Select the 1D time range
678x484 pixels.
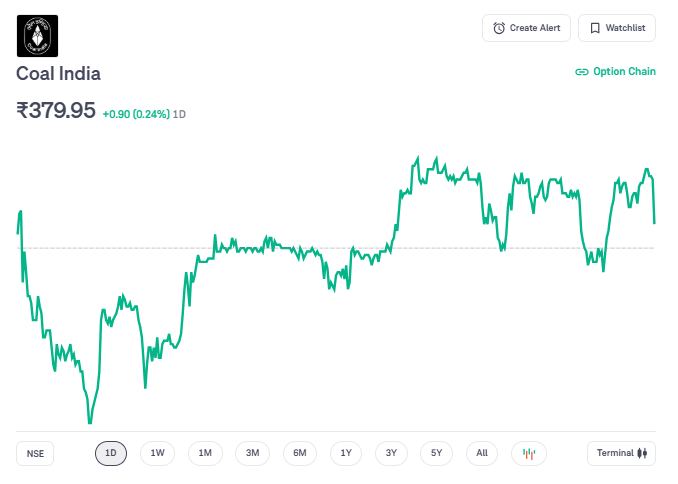[111, 453]
